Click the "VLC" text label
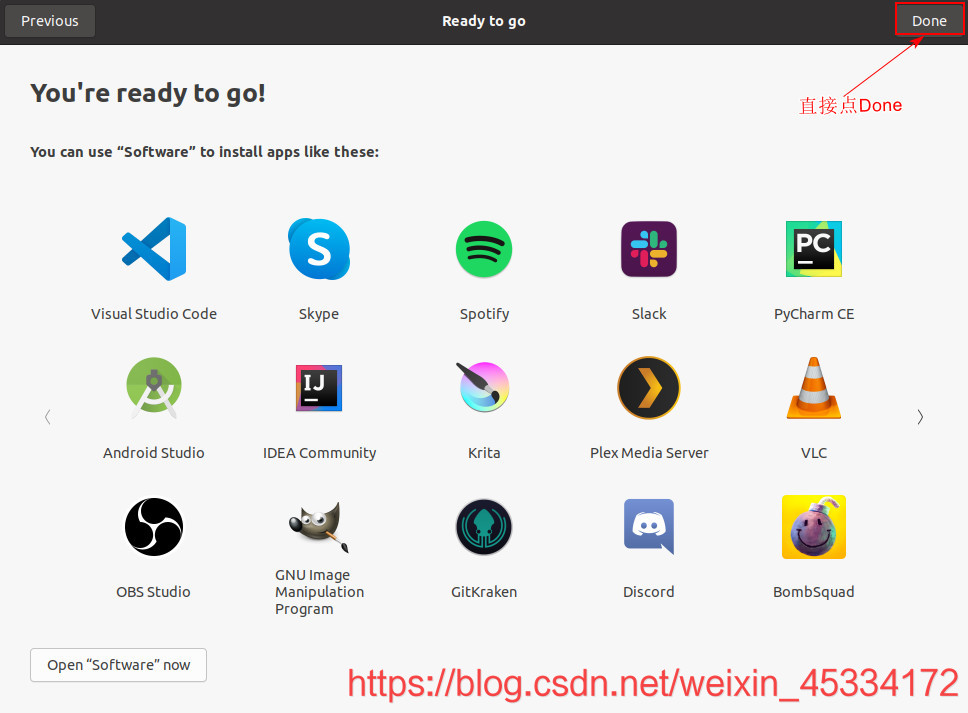The height and width of the screenshot is (713, 968). tap(814, 452)
